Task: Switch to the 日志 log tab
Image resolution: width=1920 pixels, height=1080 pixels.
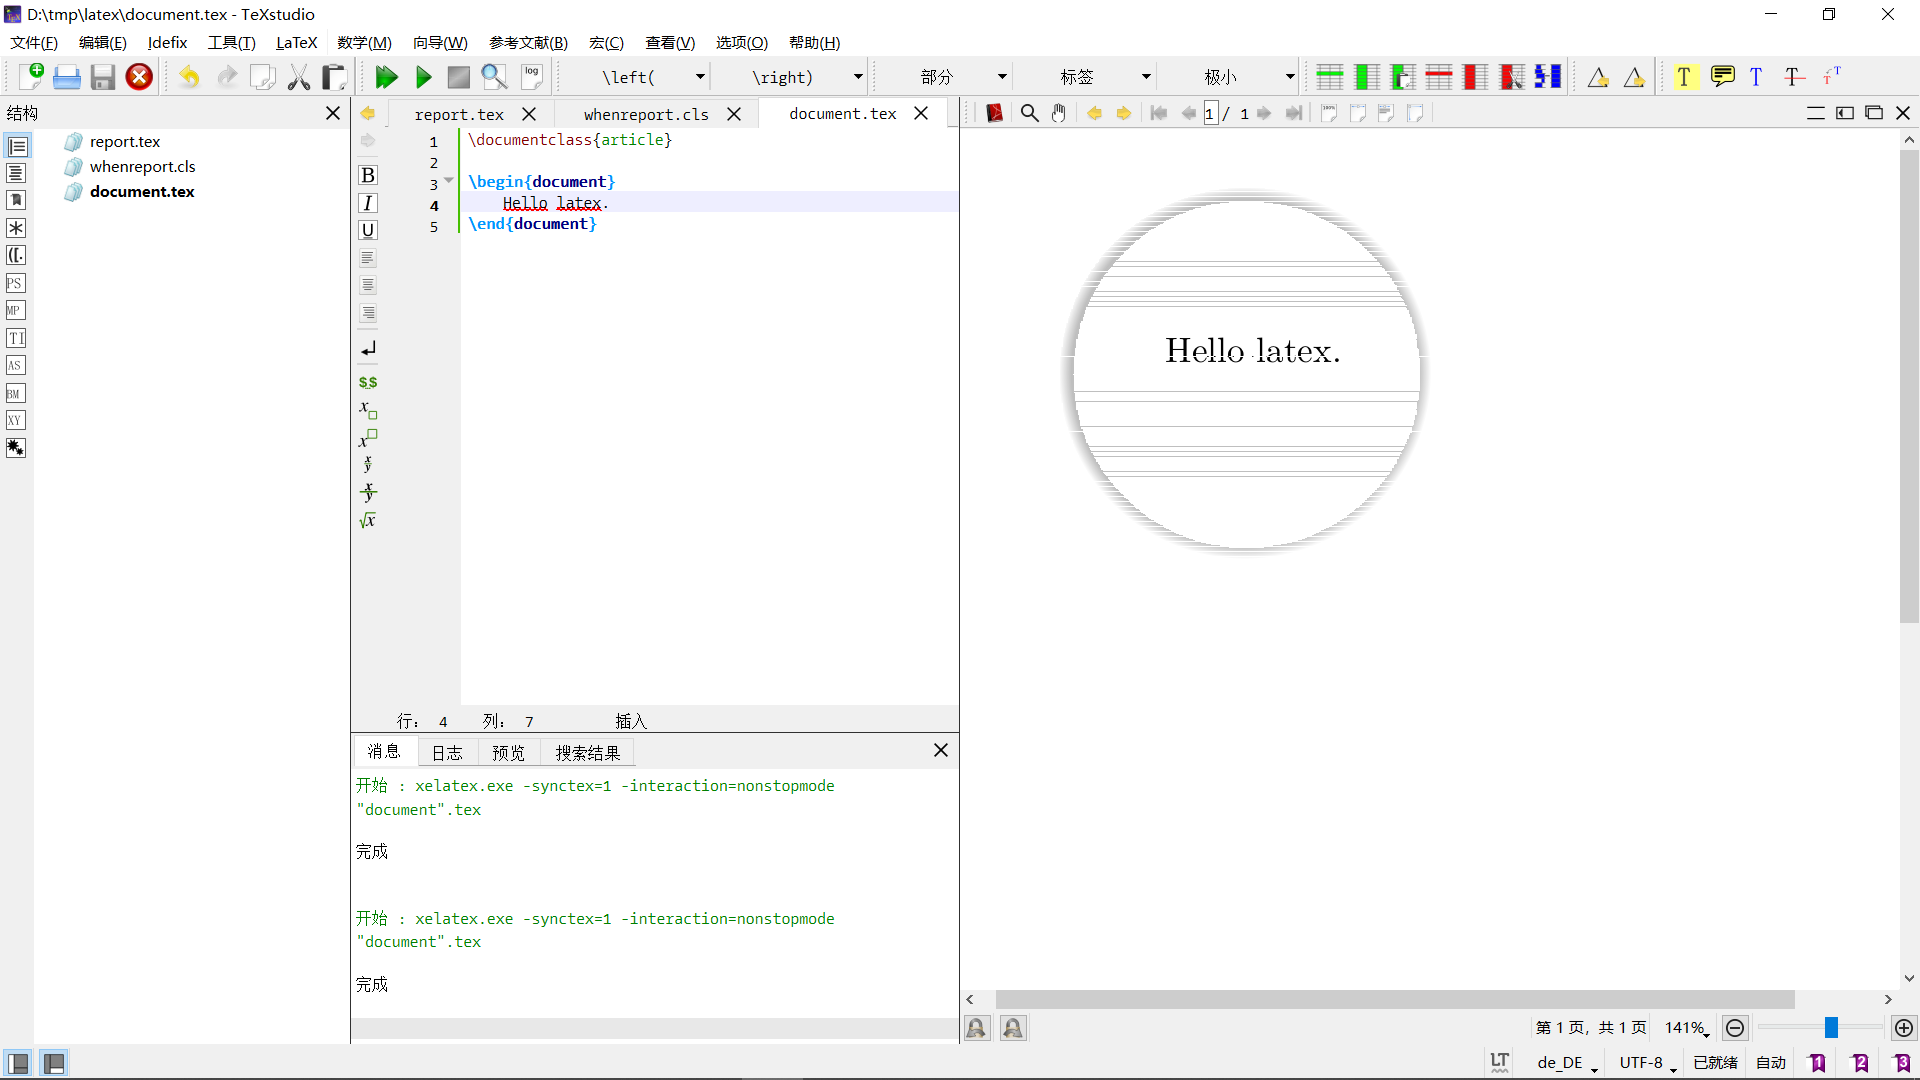Action: [447, 752]
